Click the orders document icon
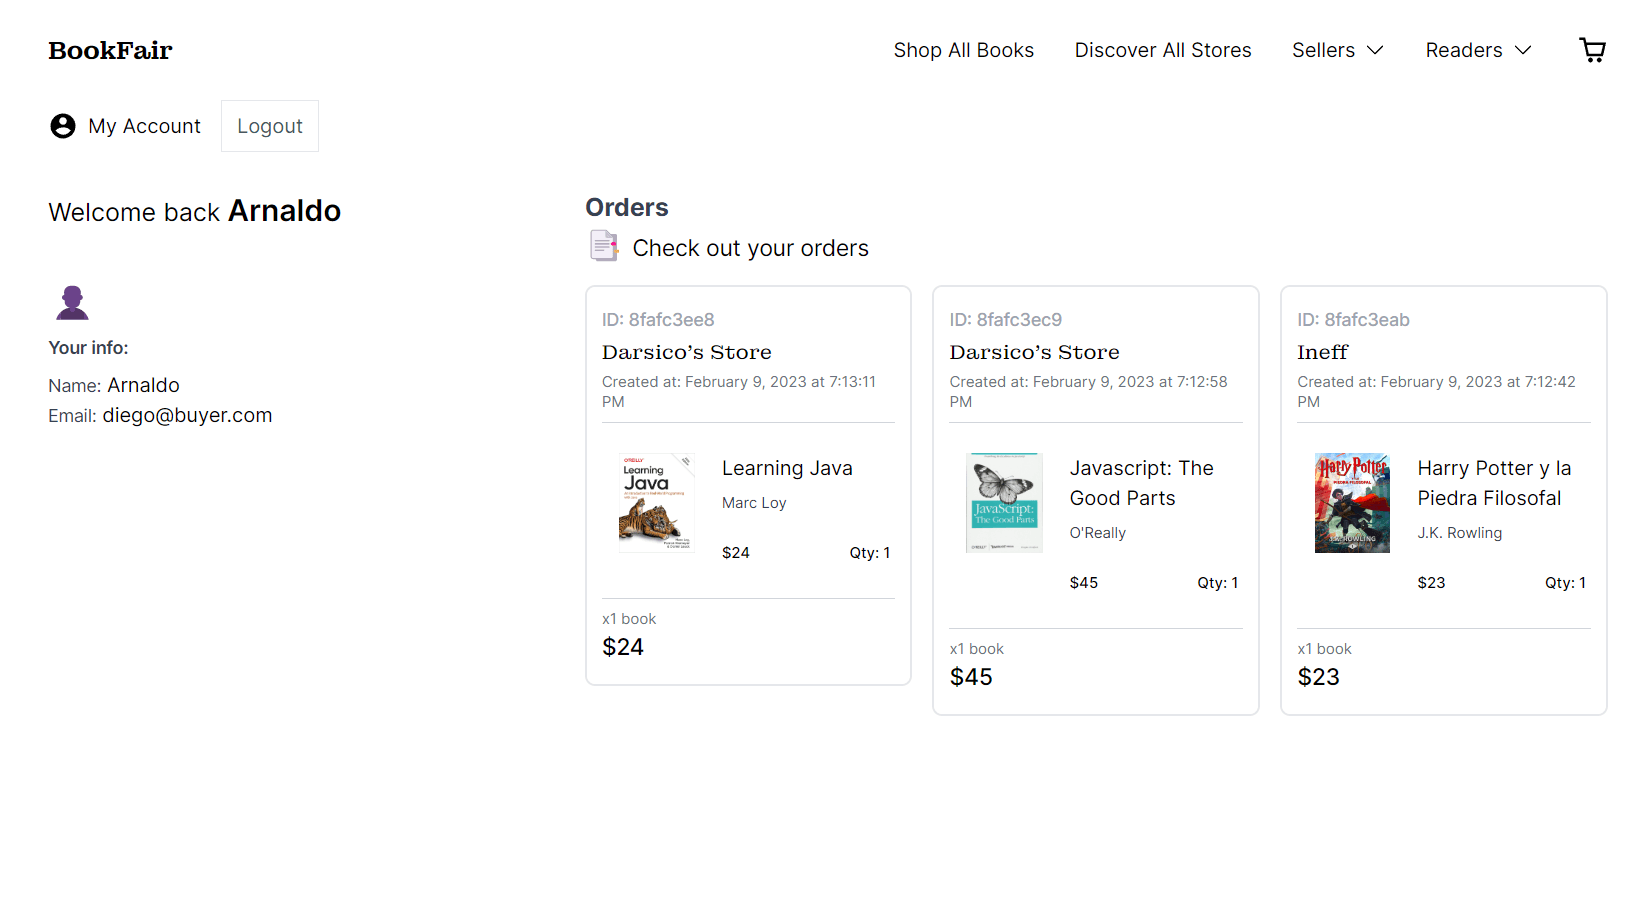Screen dimensions: 1652x922 pos(604,246)
